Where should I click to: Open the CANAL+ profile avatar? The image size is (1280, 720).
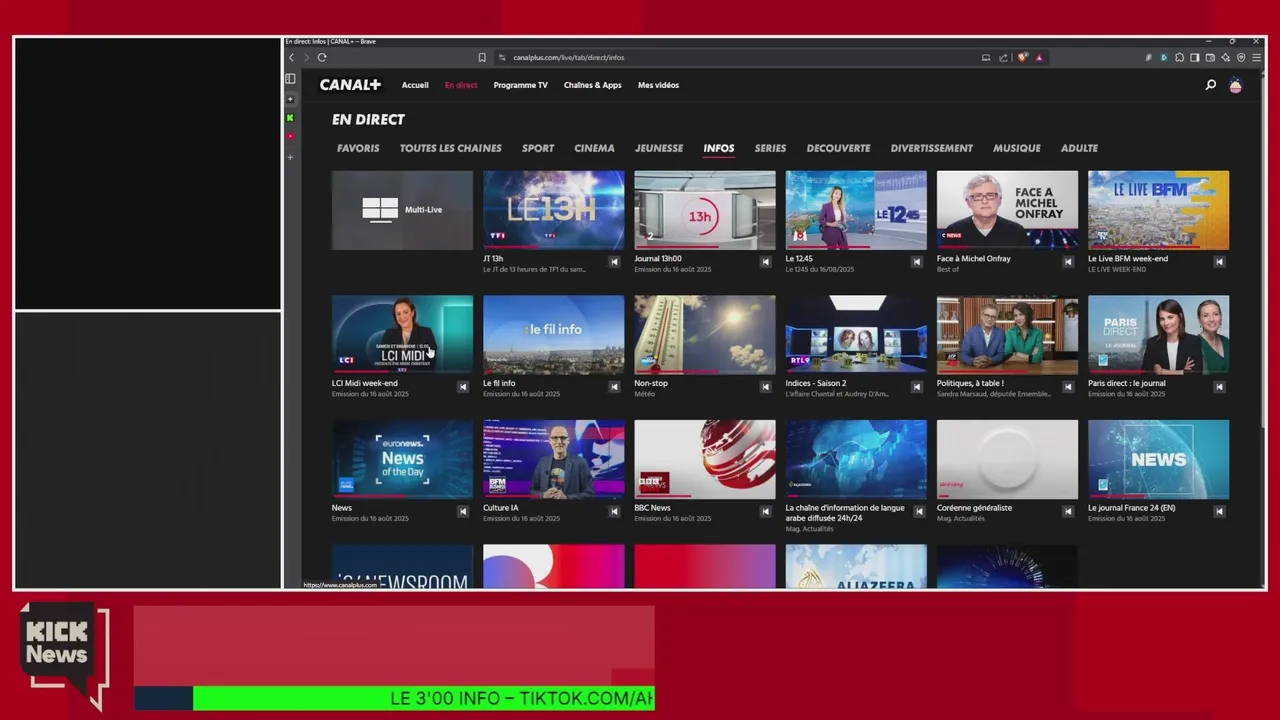1236,85
